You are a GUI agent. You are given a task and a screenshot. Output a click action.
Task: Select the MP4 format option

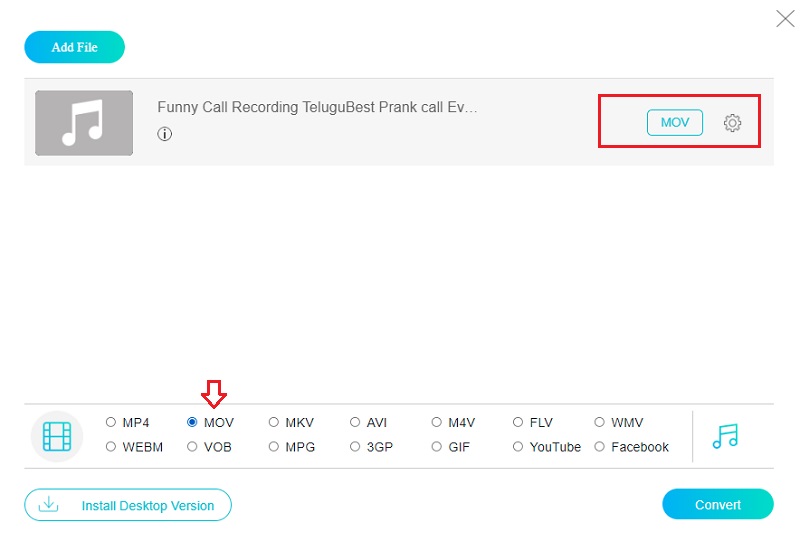point(111,423)
